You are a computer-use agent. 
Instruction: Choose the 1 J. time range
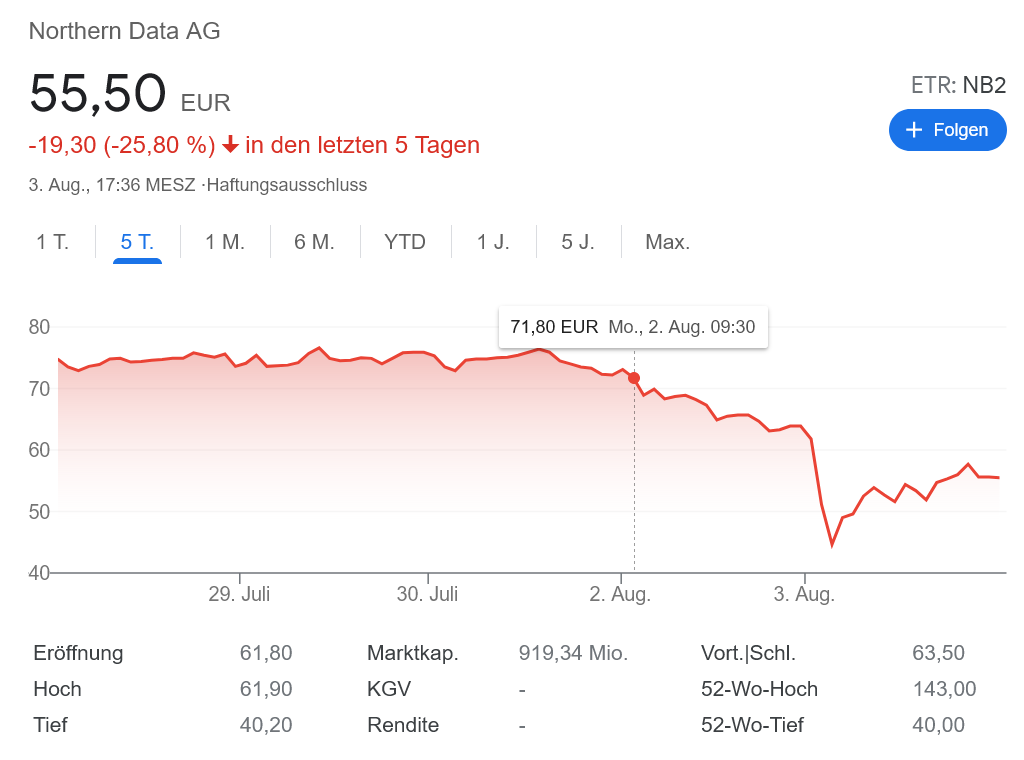tap(493, 242)
